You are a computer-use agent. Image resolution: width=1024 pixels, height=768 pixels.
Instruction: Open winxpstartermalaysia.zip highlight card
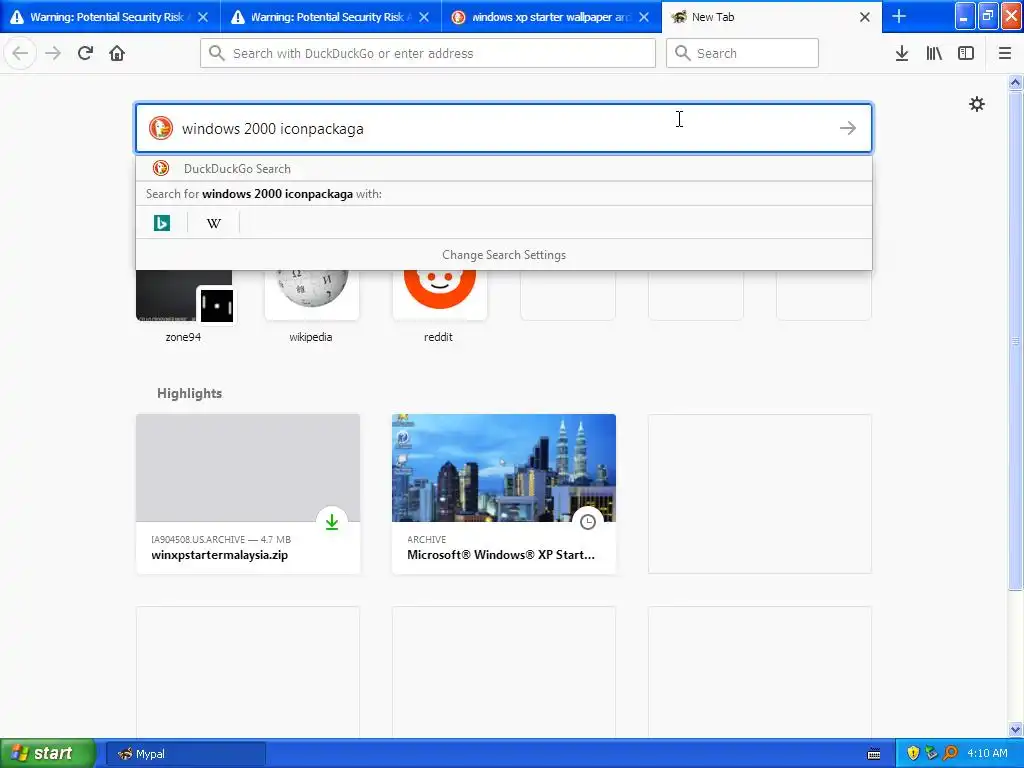[x=248, y=494]
